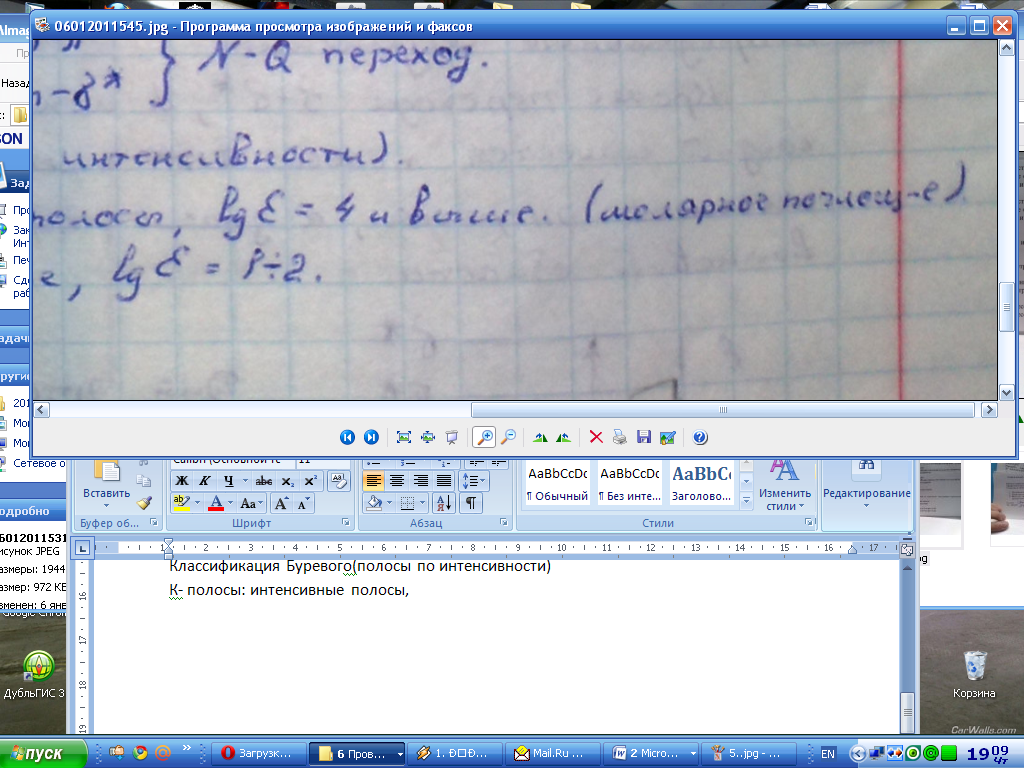The image size is (1024, 768).
Task: Open shading color dropdown arrow
Action: click(x=389, y=503)
